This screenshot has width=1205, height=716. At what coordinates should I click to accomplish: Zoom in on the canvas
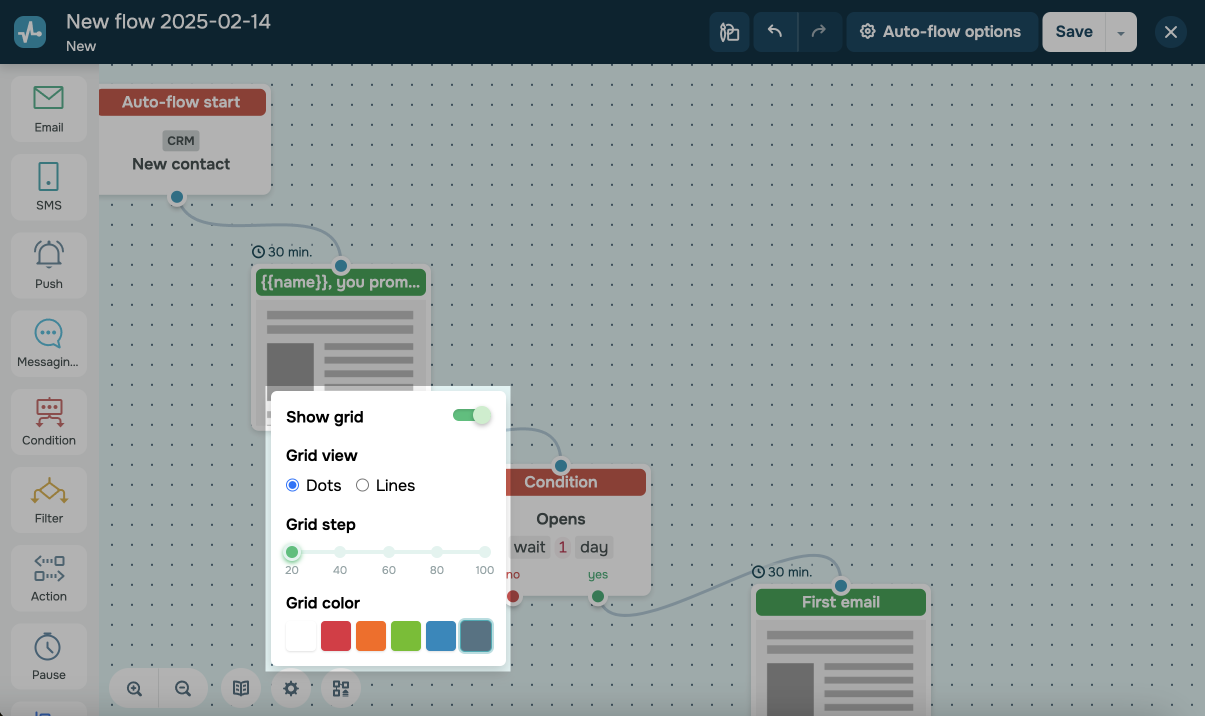[x=135, y=688]
